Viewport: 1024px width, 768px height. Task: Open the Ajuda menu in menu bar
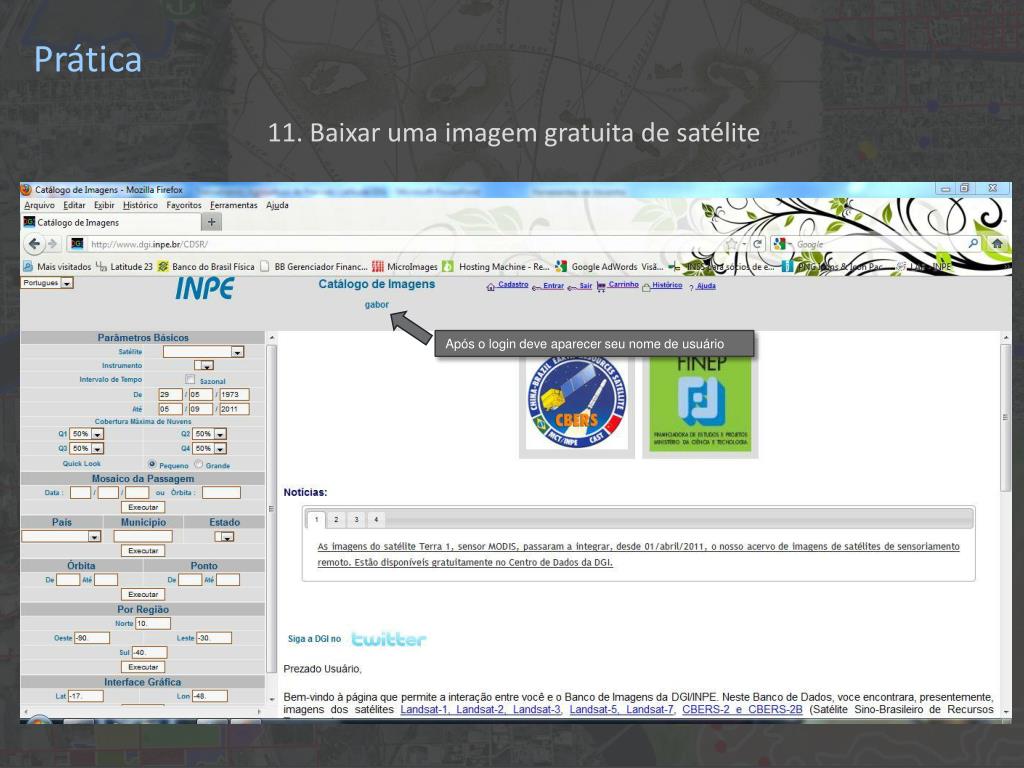pos(277,205)
